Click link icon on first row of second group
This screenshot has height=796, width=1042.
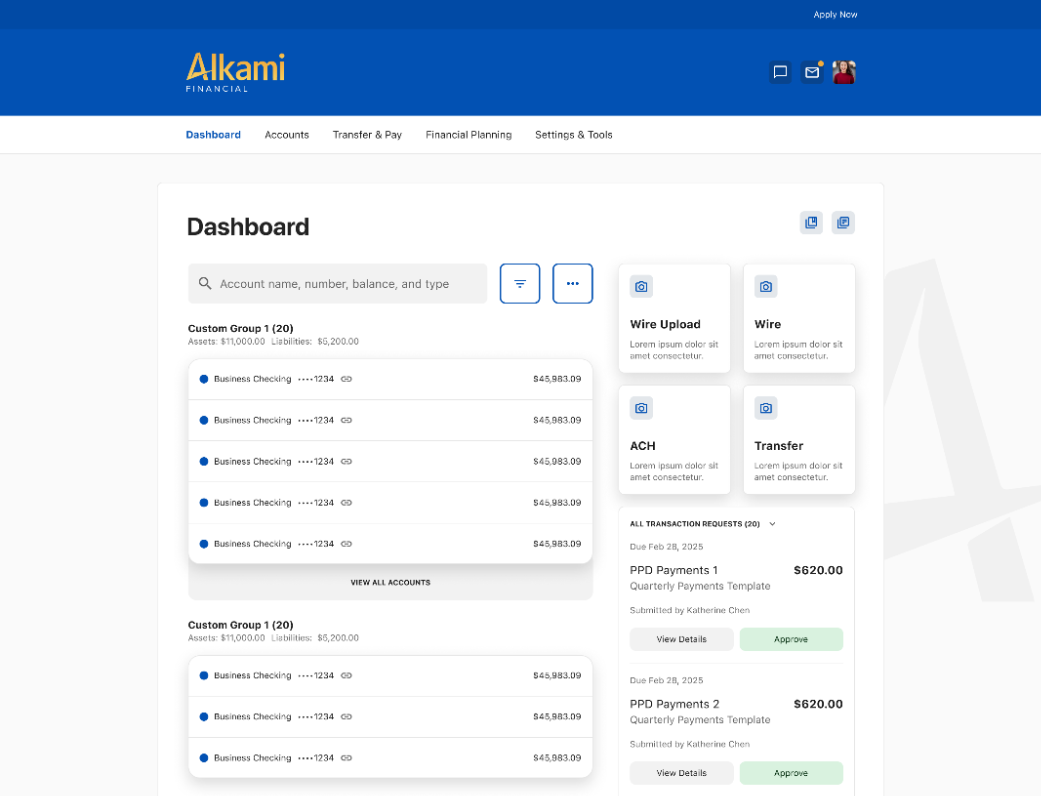(346, 675)
